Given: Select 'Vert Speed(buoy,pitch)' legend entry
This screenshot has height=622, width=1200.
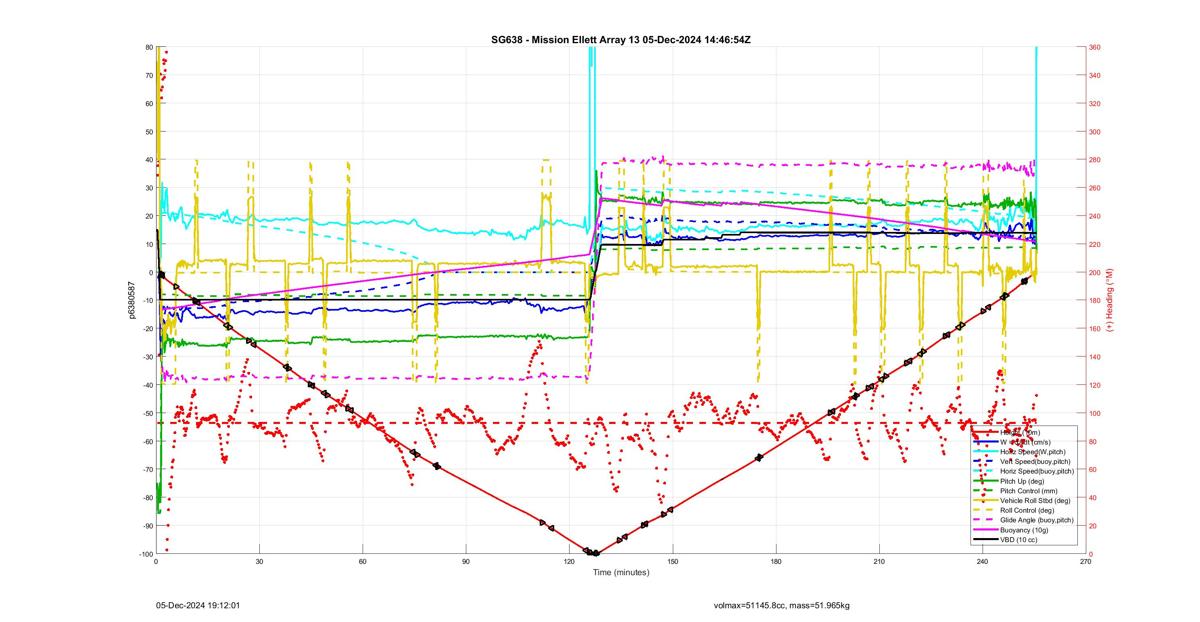Looking at the screenshot, I should point(1035,461).
